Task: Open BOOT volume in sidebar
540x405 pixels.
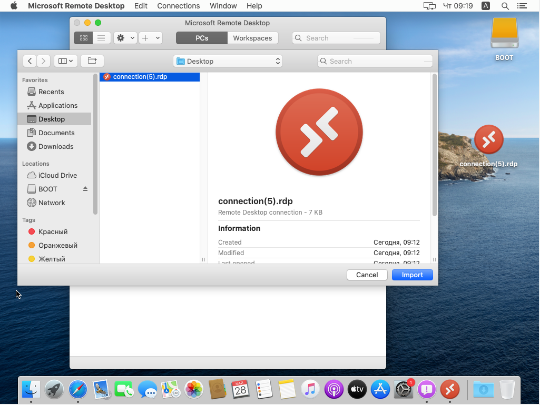Action: 48,189
